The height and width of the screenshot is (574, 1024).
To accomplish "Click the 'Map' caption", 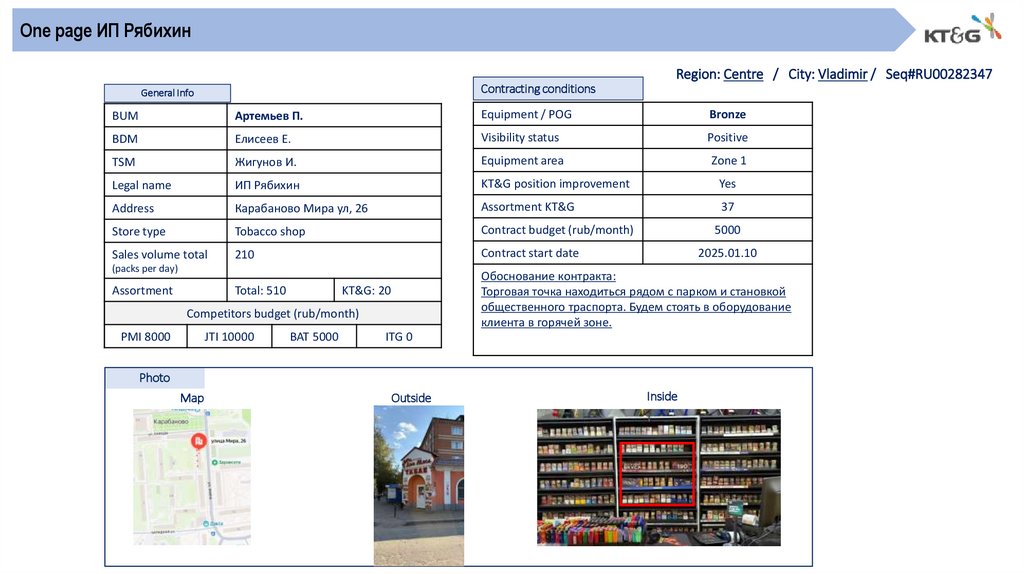I will click(x=192, y=398).
